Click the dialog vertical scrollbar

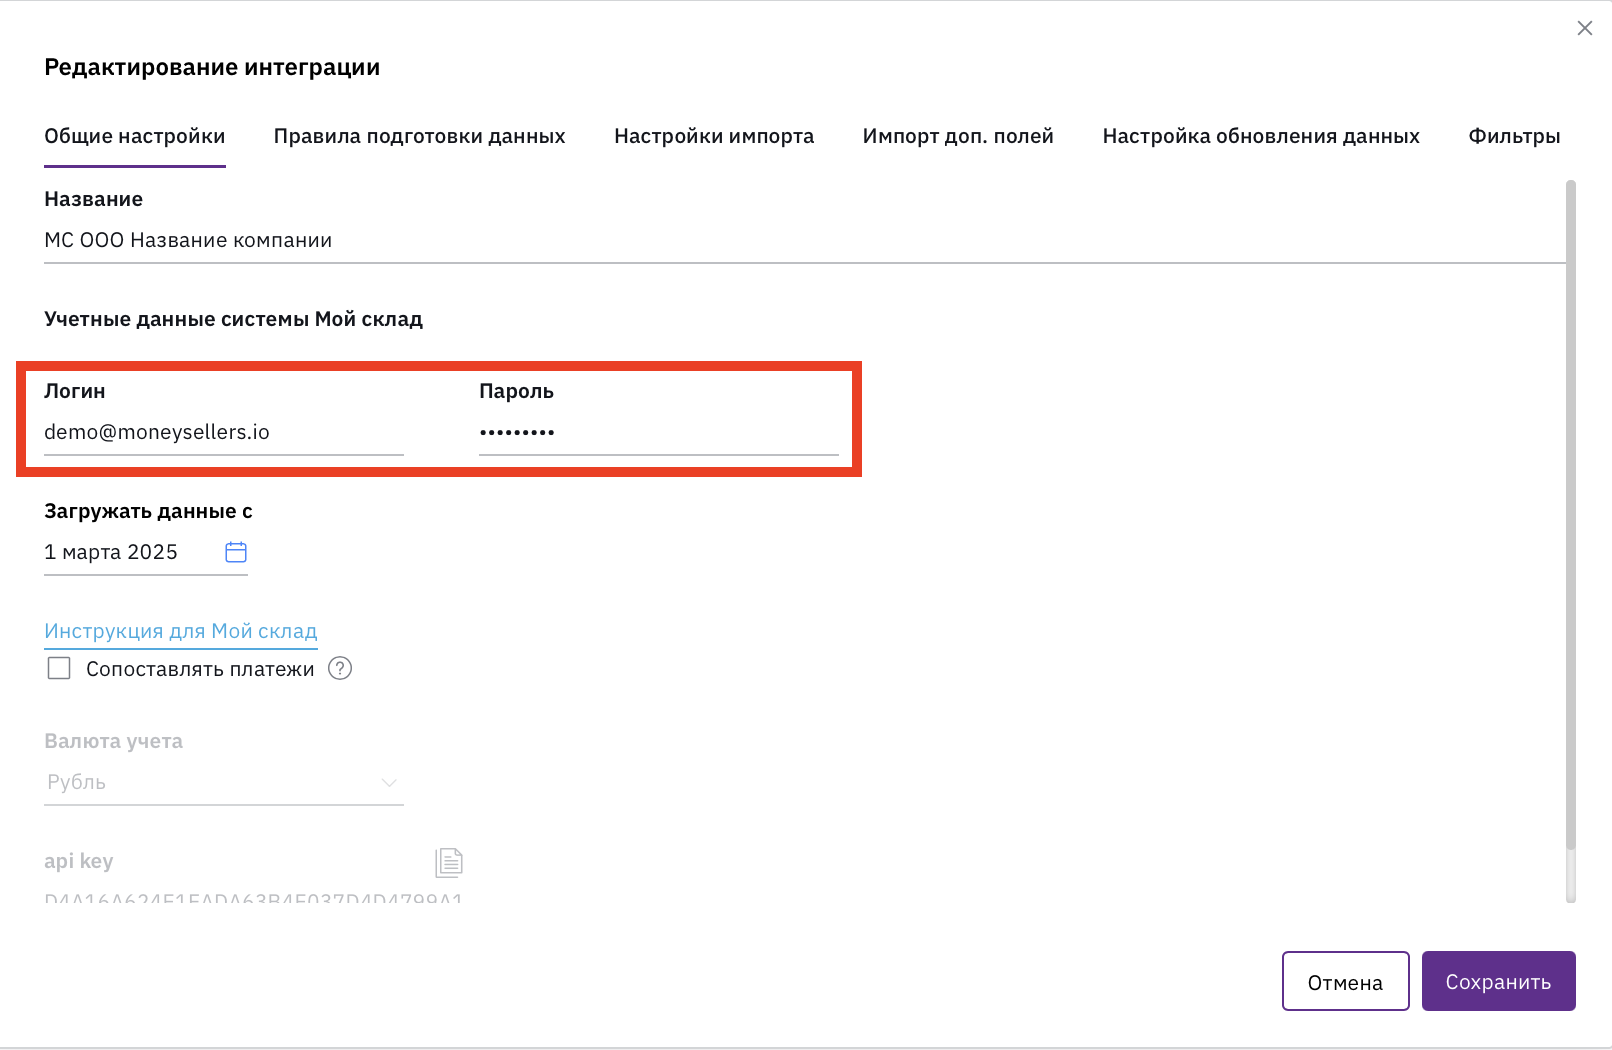pyautogui.click(x=1571, y=515)
